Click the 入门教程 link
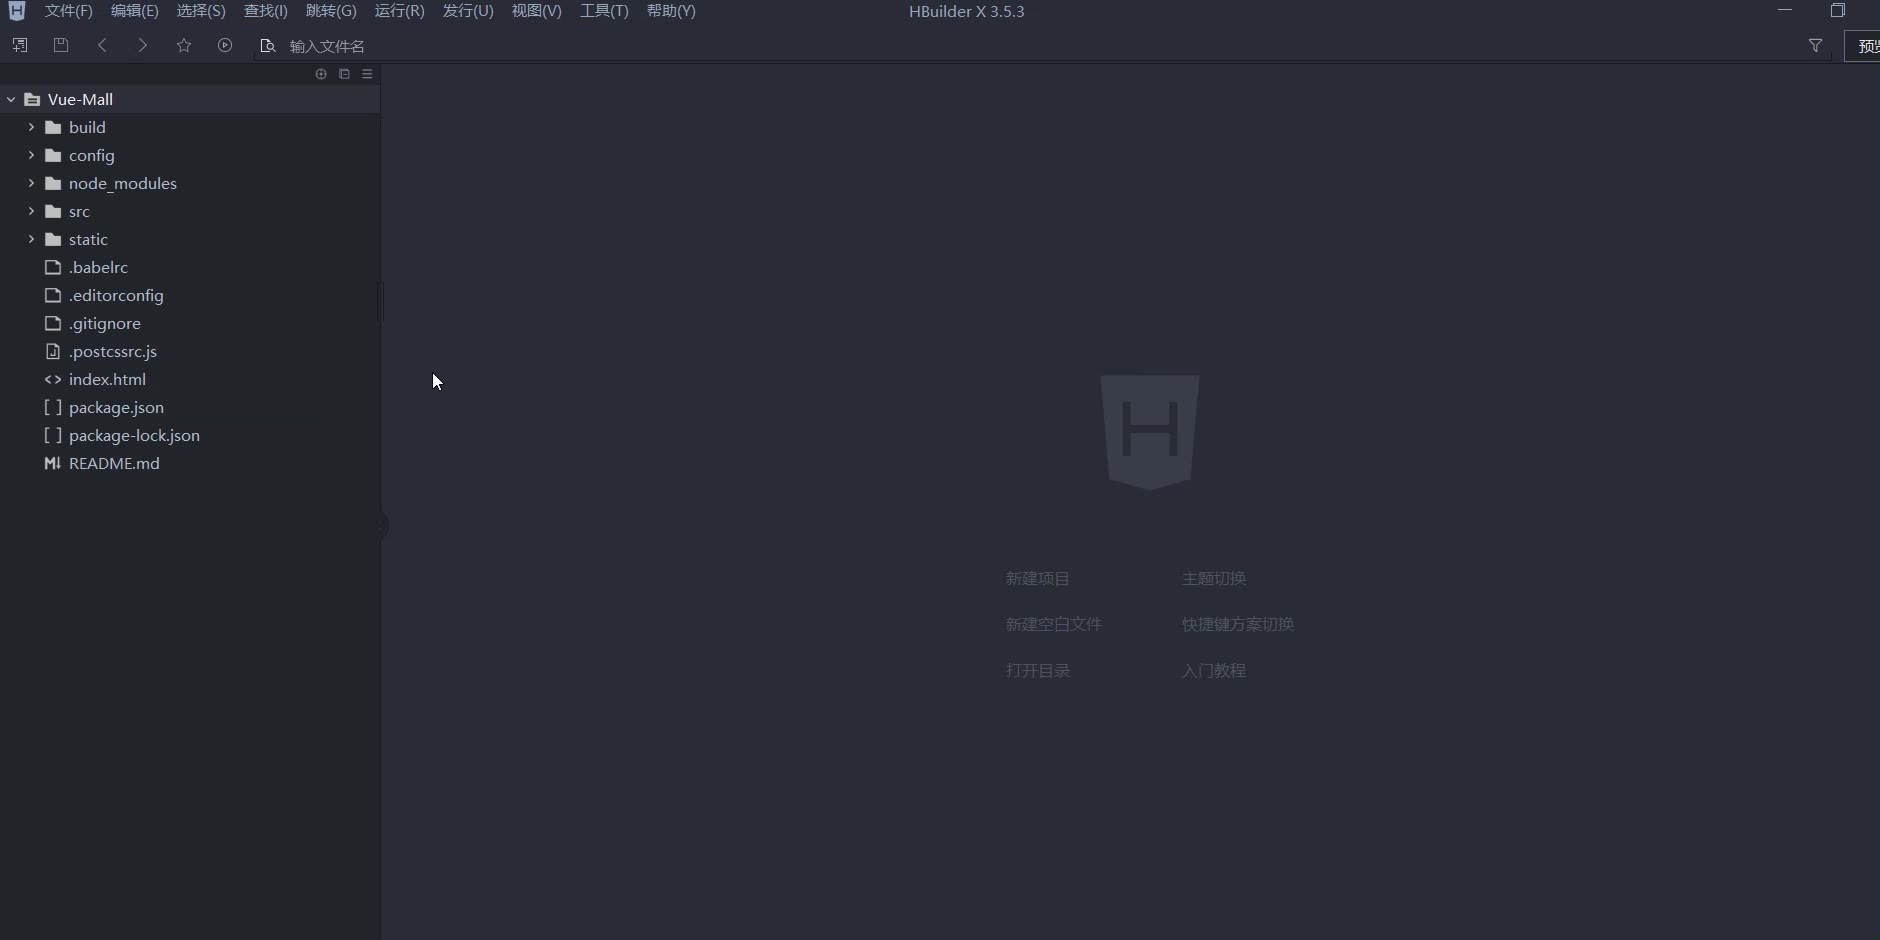 coord(1213,670)
